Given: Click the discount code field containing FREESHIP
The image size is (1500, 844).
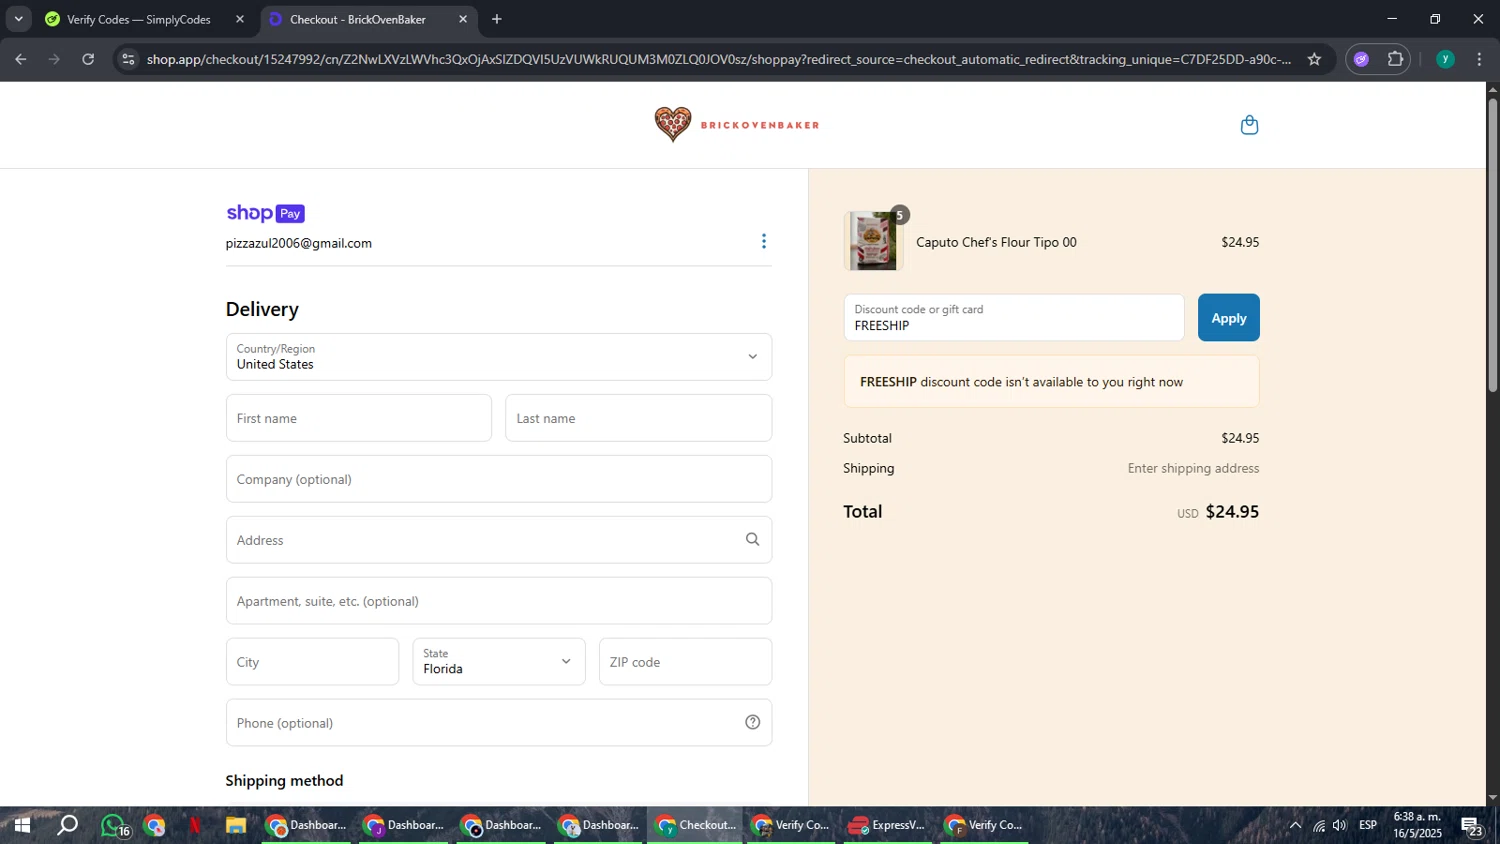Looking at the screenshot, I should (1014, 318).
